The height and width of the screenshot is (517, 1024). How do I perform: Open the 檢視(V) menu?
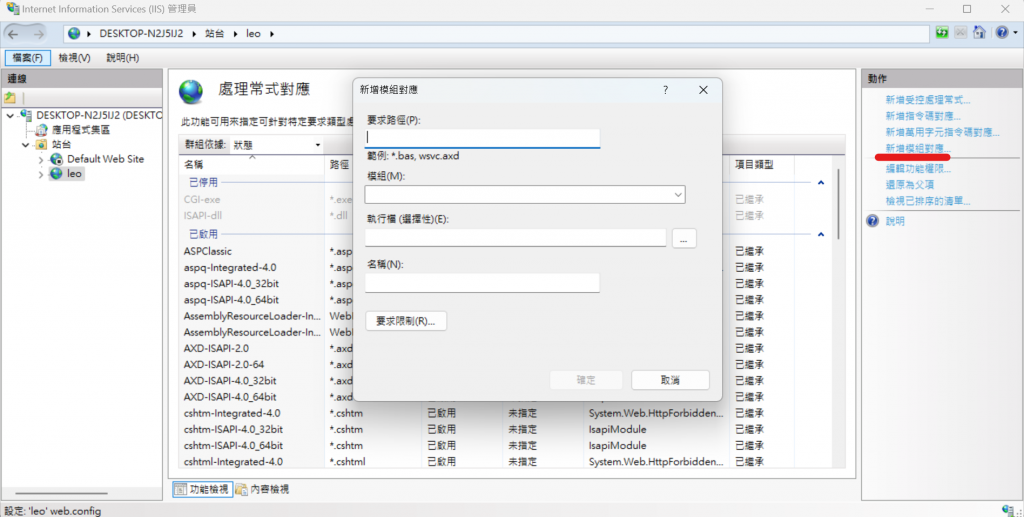(74, 58)
